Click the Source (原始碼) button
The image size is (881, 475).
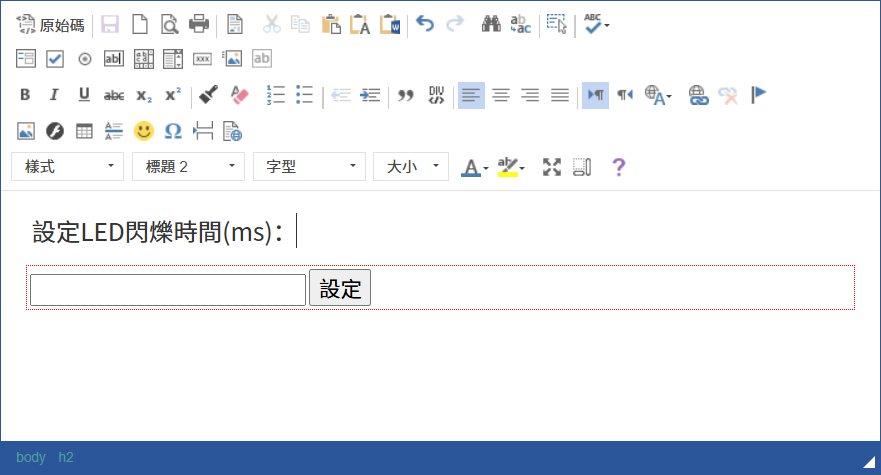pos(51,24)
